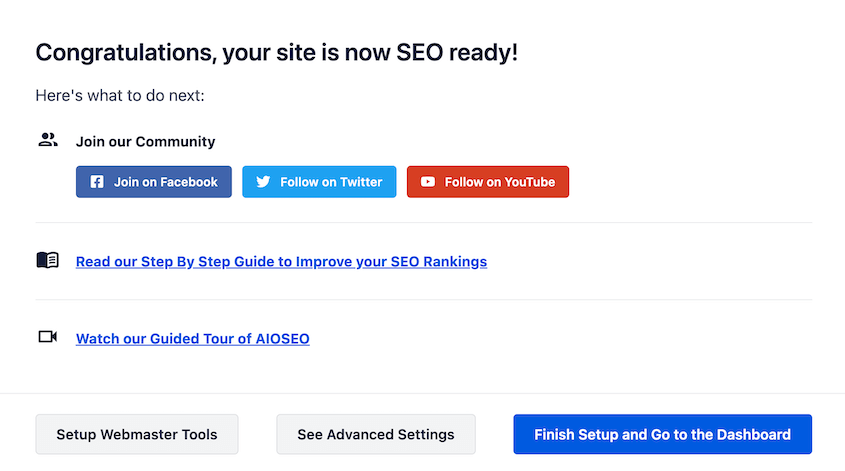The height and width of the screenshot is (471, 845).
Task: Click the open book guide icon
Action: (x=47, y=260)
